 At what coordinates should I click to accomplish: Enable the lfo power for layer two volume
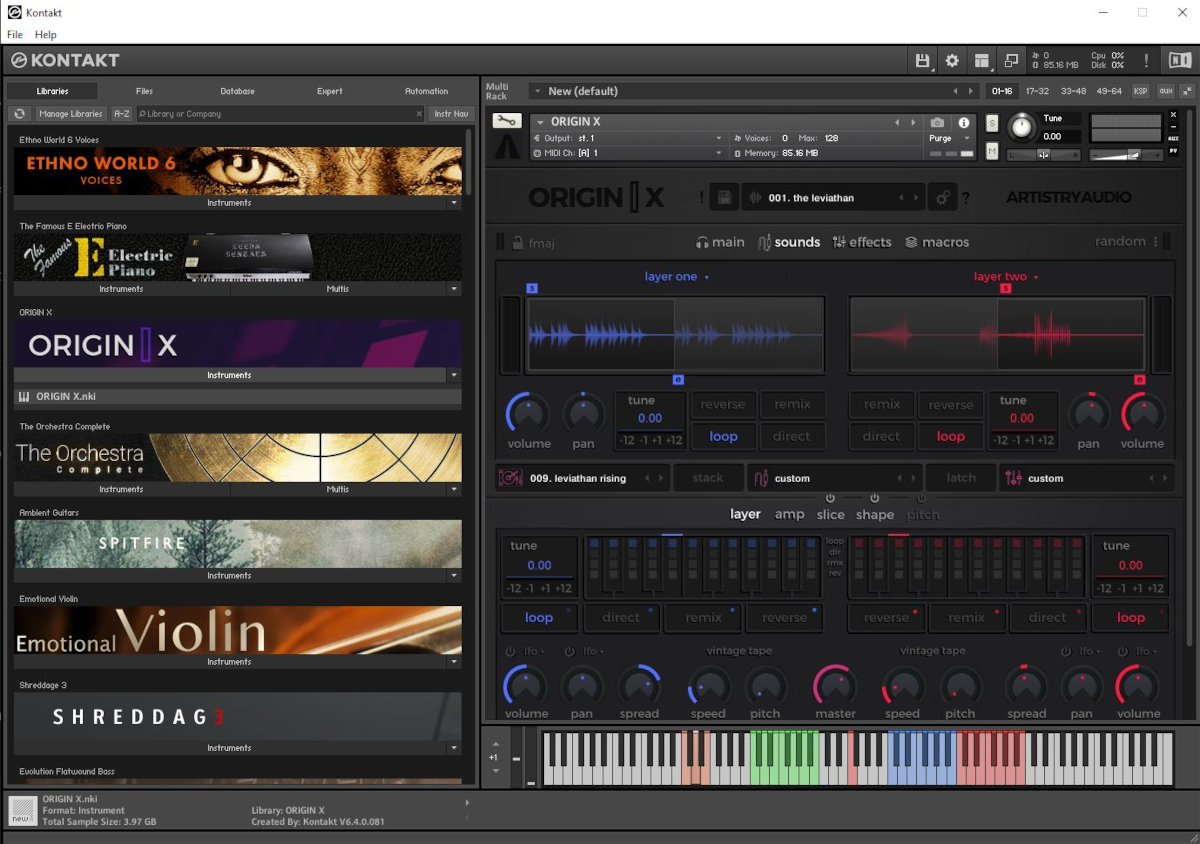pyautogui.click(x=1124, y=651)
